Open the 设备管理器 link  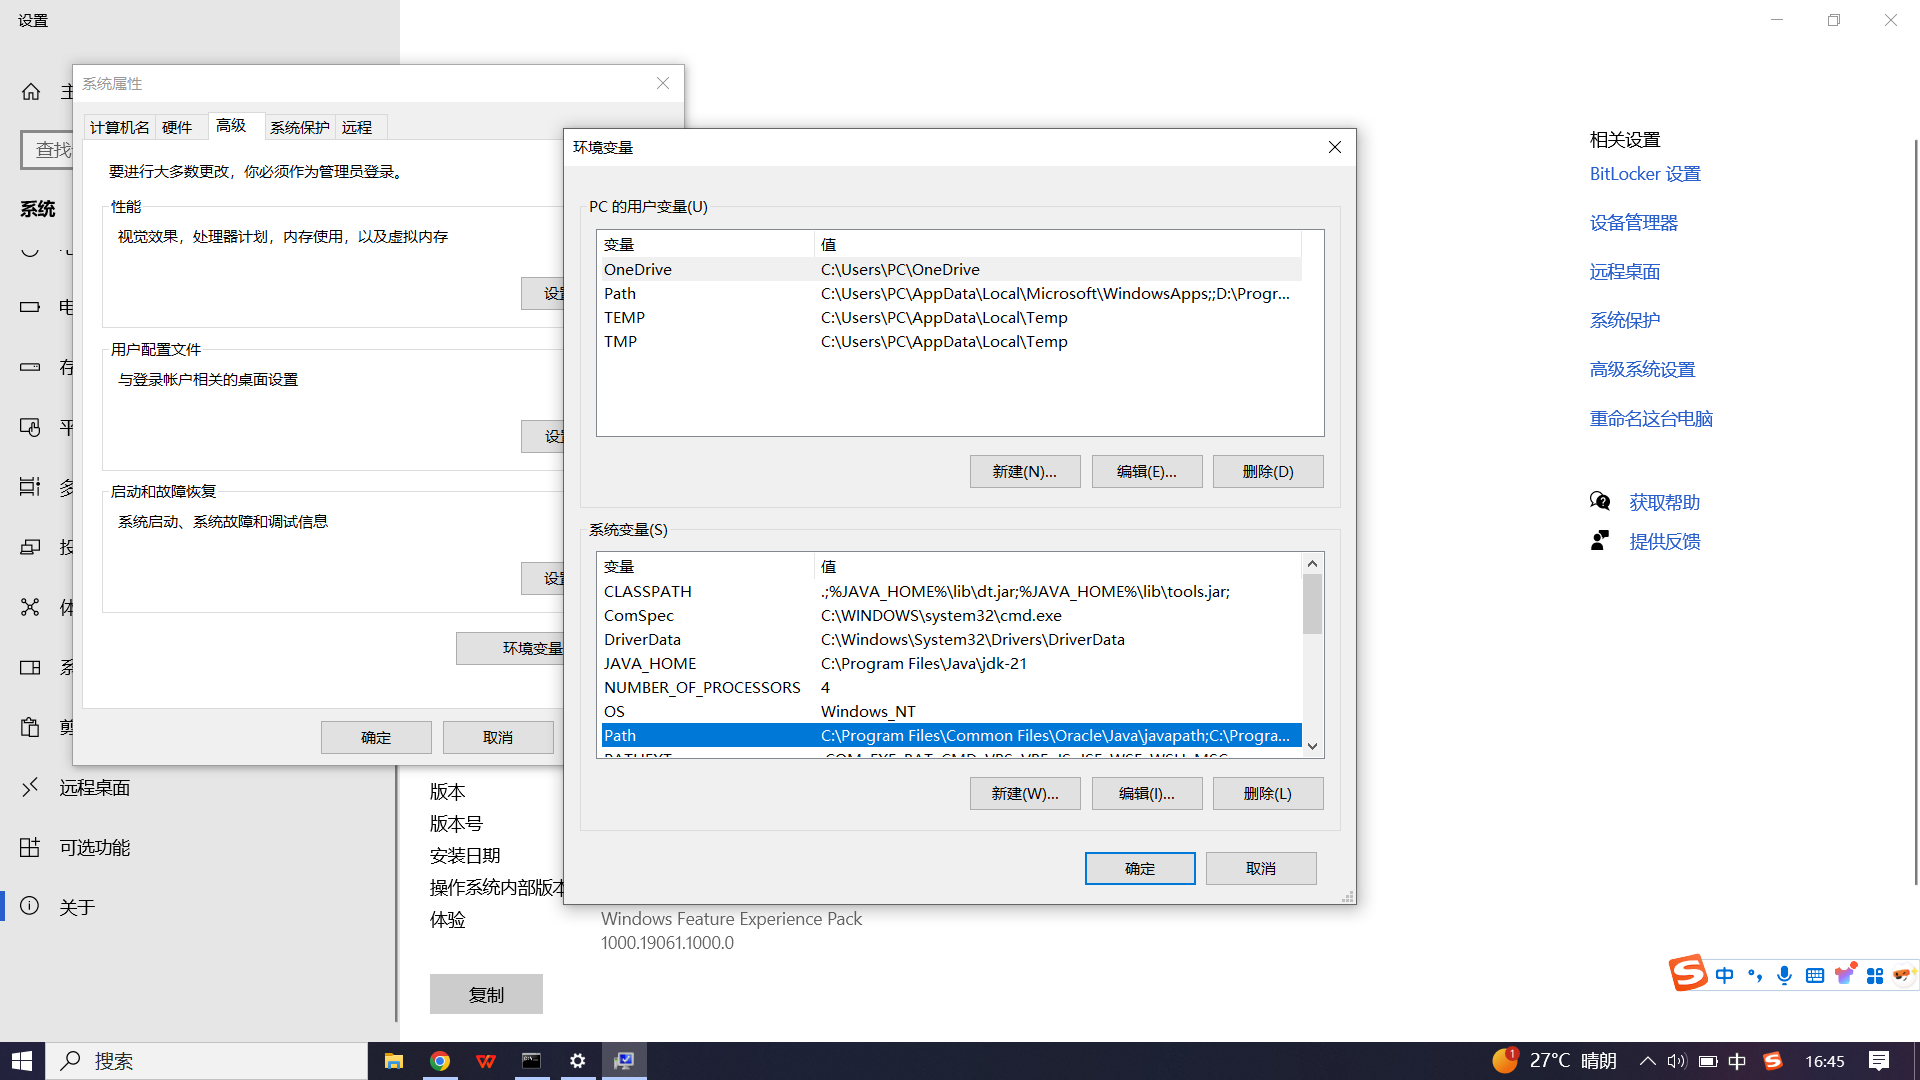click(x=1633, y=222)
